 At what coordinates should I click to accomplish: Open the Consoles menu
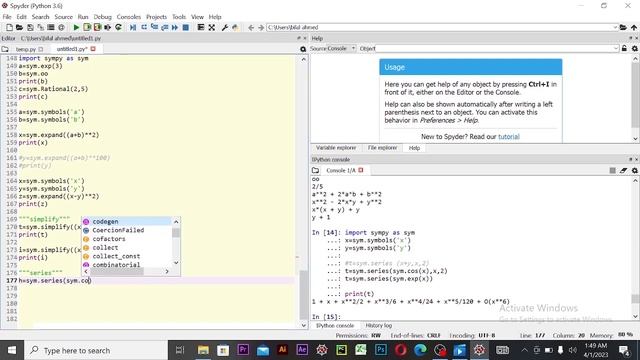click(129, 17)
